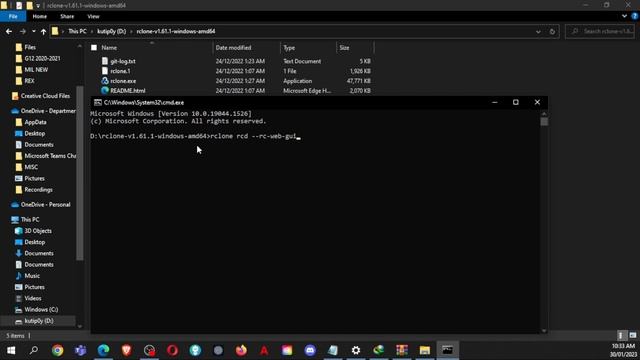
Task: Refresh the Explorer folder view
Action: 552,31
